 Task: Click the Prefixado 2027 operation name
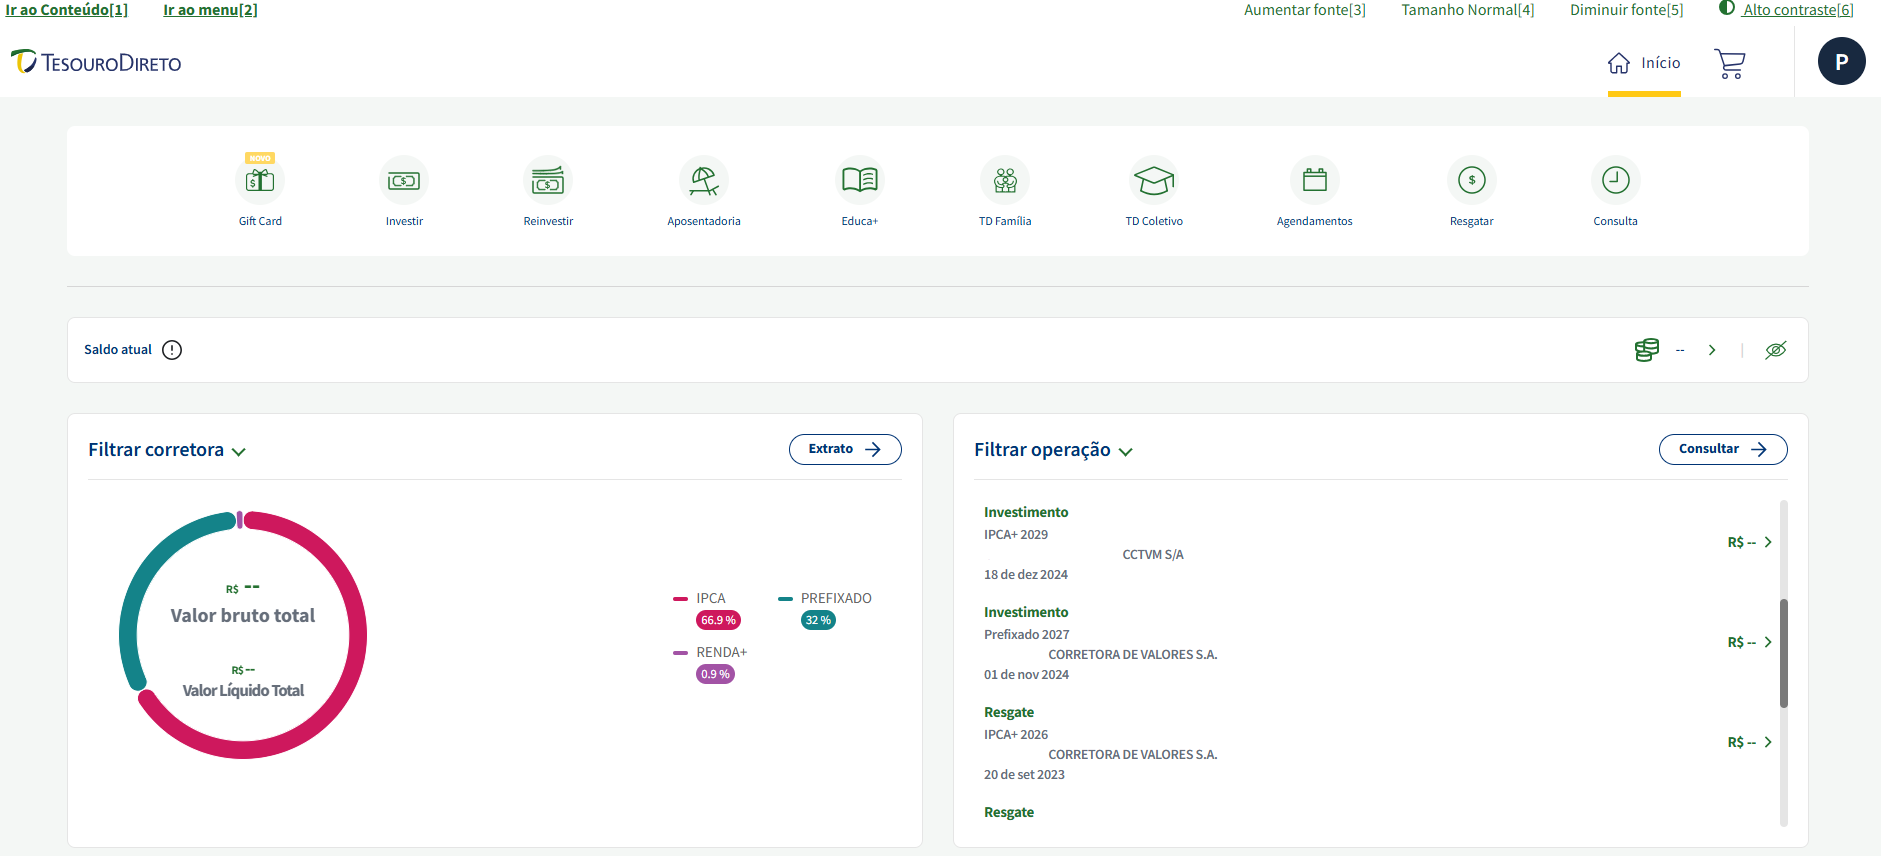point(1027,635)
